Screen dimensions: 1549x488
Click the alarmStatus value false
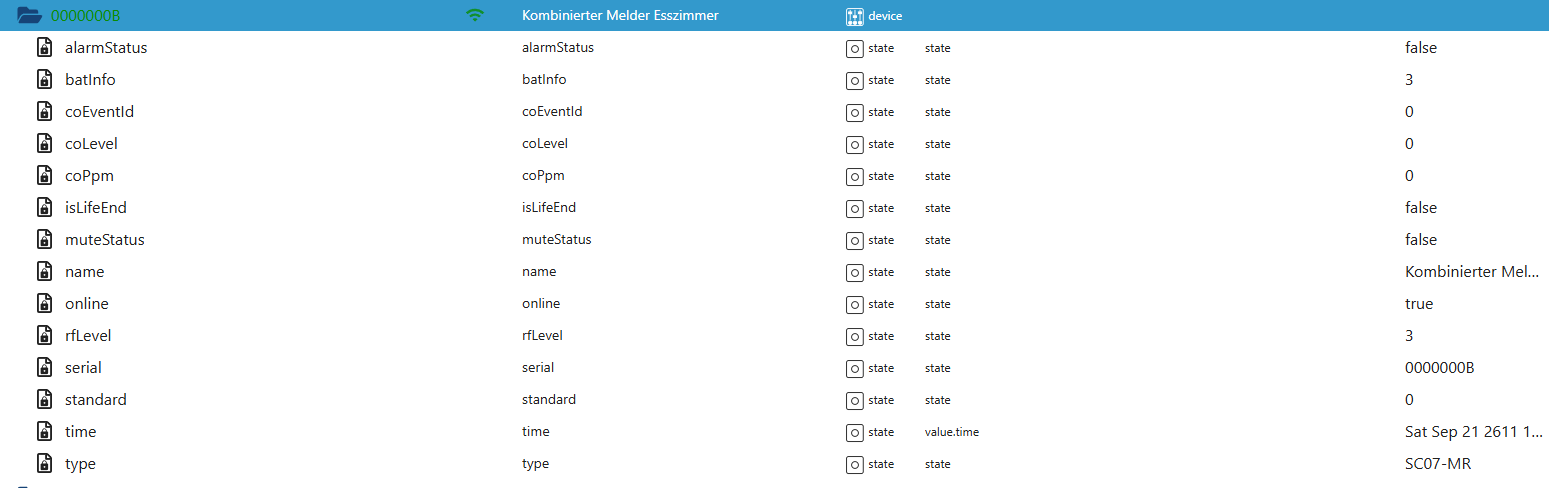1420,48
